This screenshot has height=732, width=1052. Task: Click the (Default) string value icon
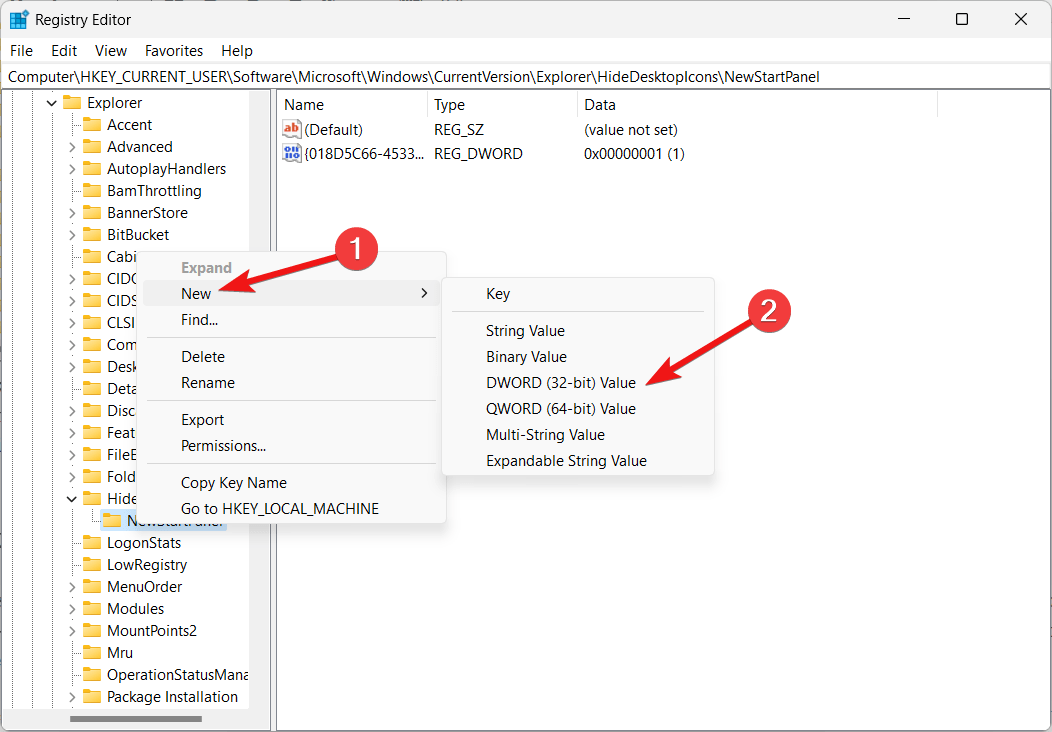pos(292,130)
